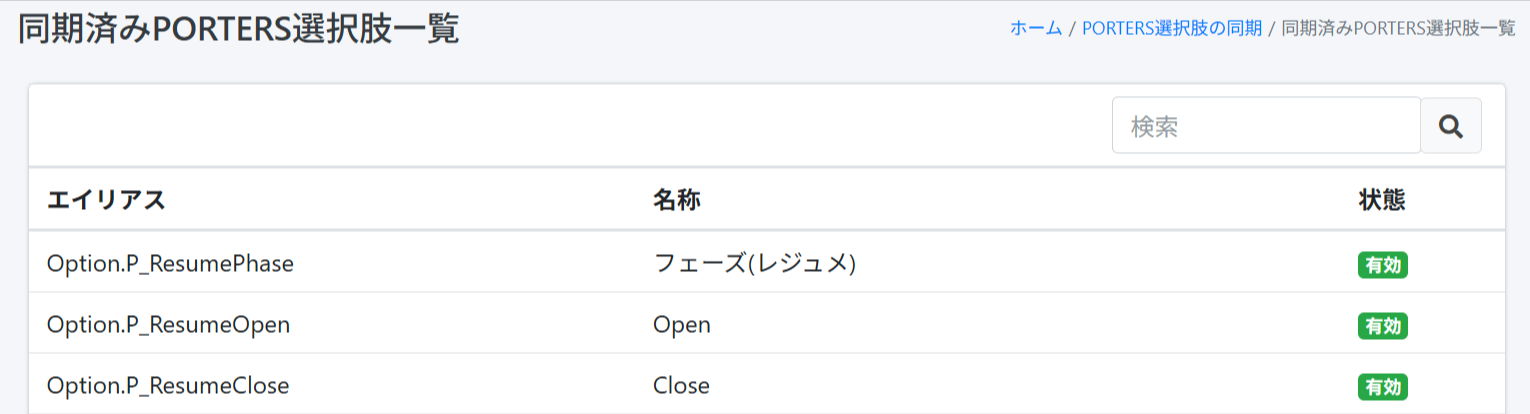Click the 有効 badge for Option.P_ResumeOpen
This screenshot has width=1530, height=414.
click(1382, 326)
